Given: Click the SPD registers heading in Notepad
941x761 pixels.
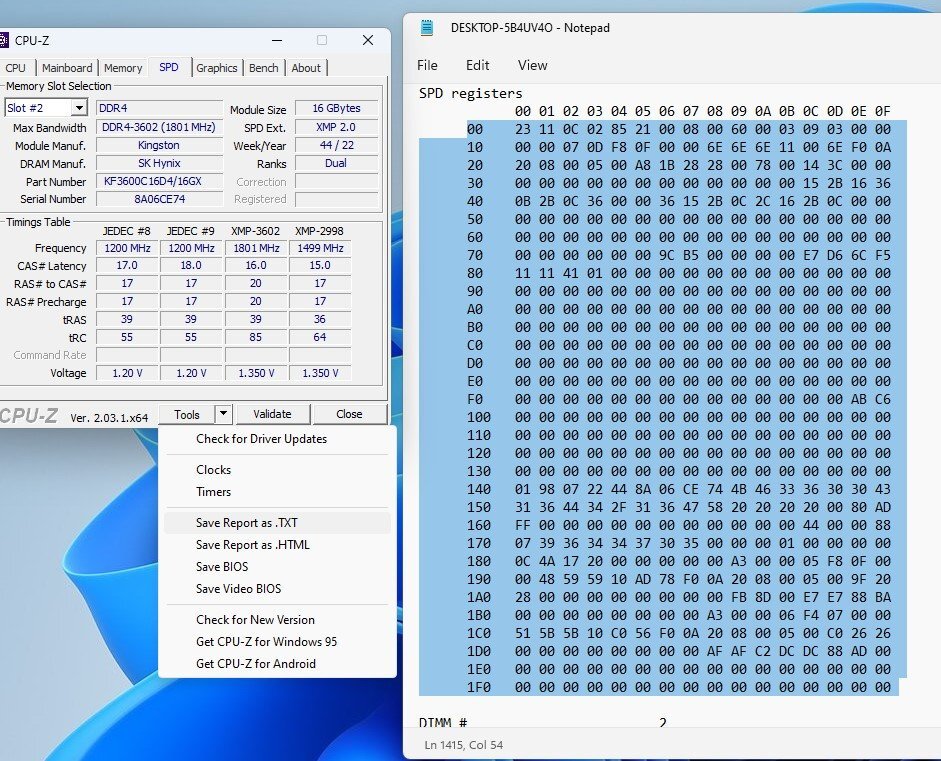Looking at the screenshot, I should [470, 93].
